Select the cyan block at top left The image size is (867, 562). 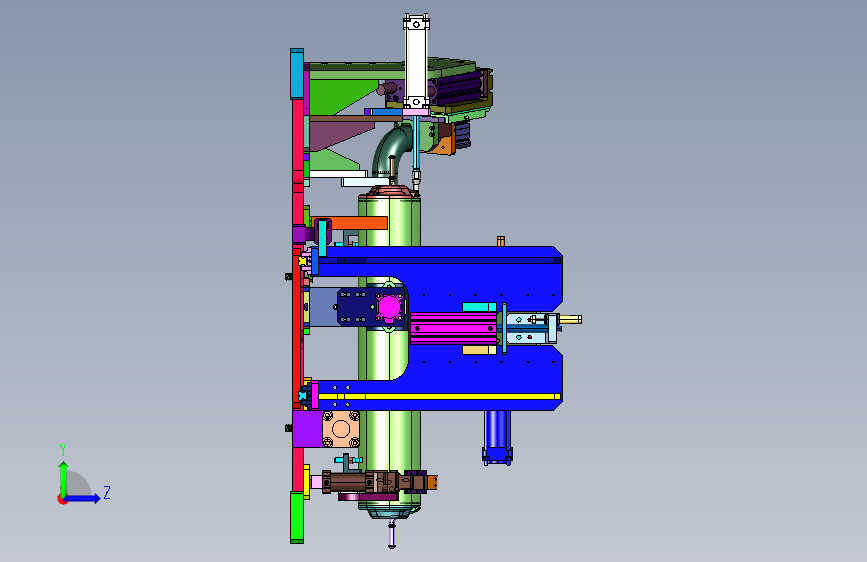[297, 74]
